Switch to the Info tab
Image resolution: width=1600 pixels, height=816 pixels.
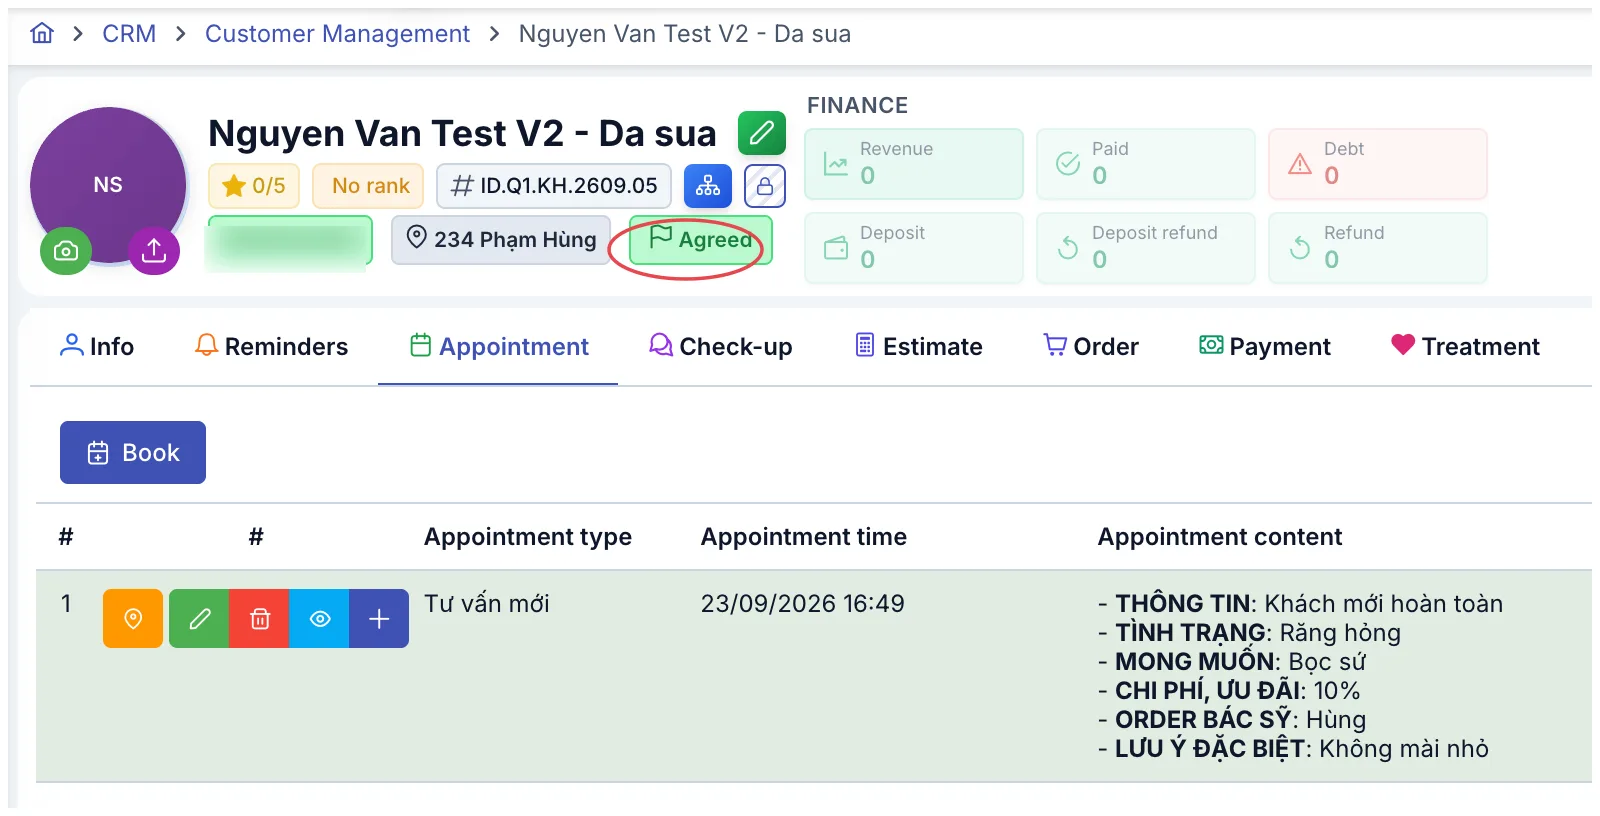pyautogui.click(x=97, y=347)
